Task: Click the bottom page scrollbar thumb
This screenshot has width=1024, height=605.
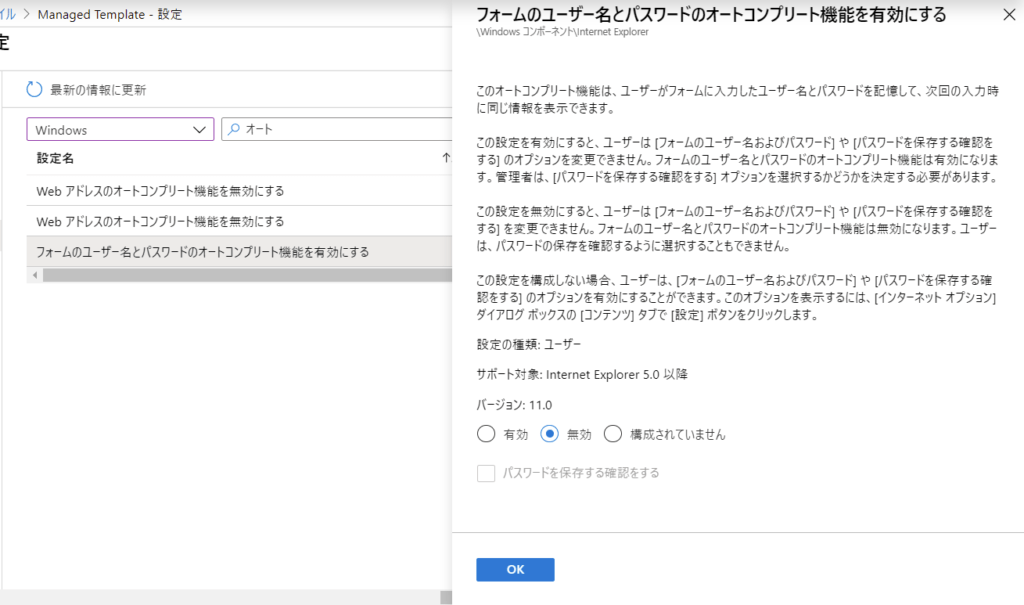Action: pyautogui.click(x=446, y=597)
